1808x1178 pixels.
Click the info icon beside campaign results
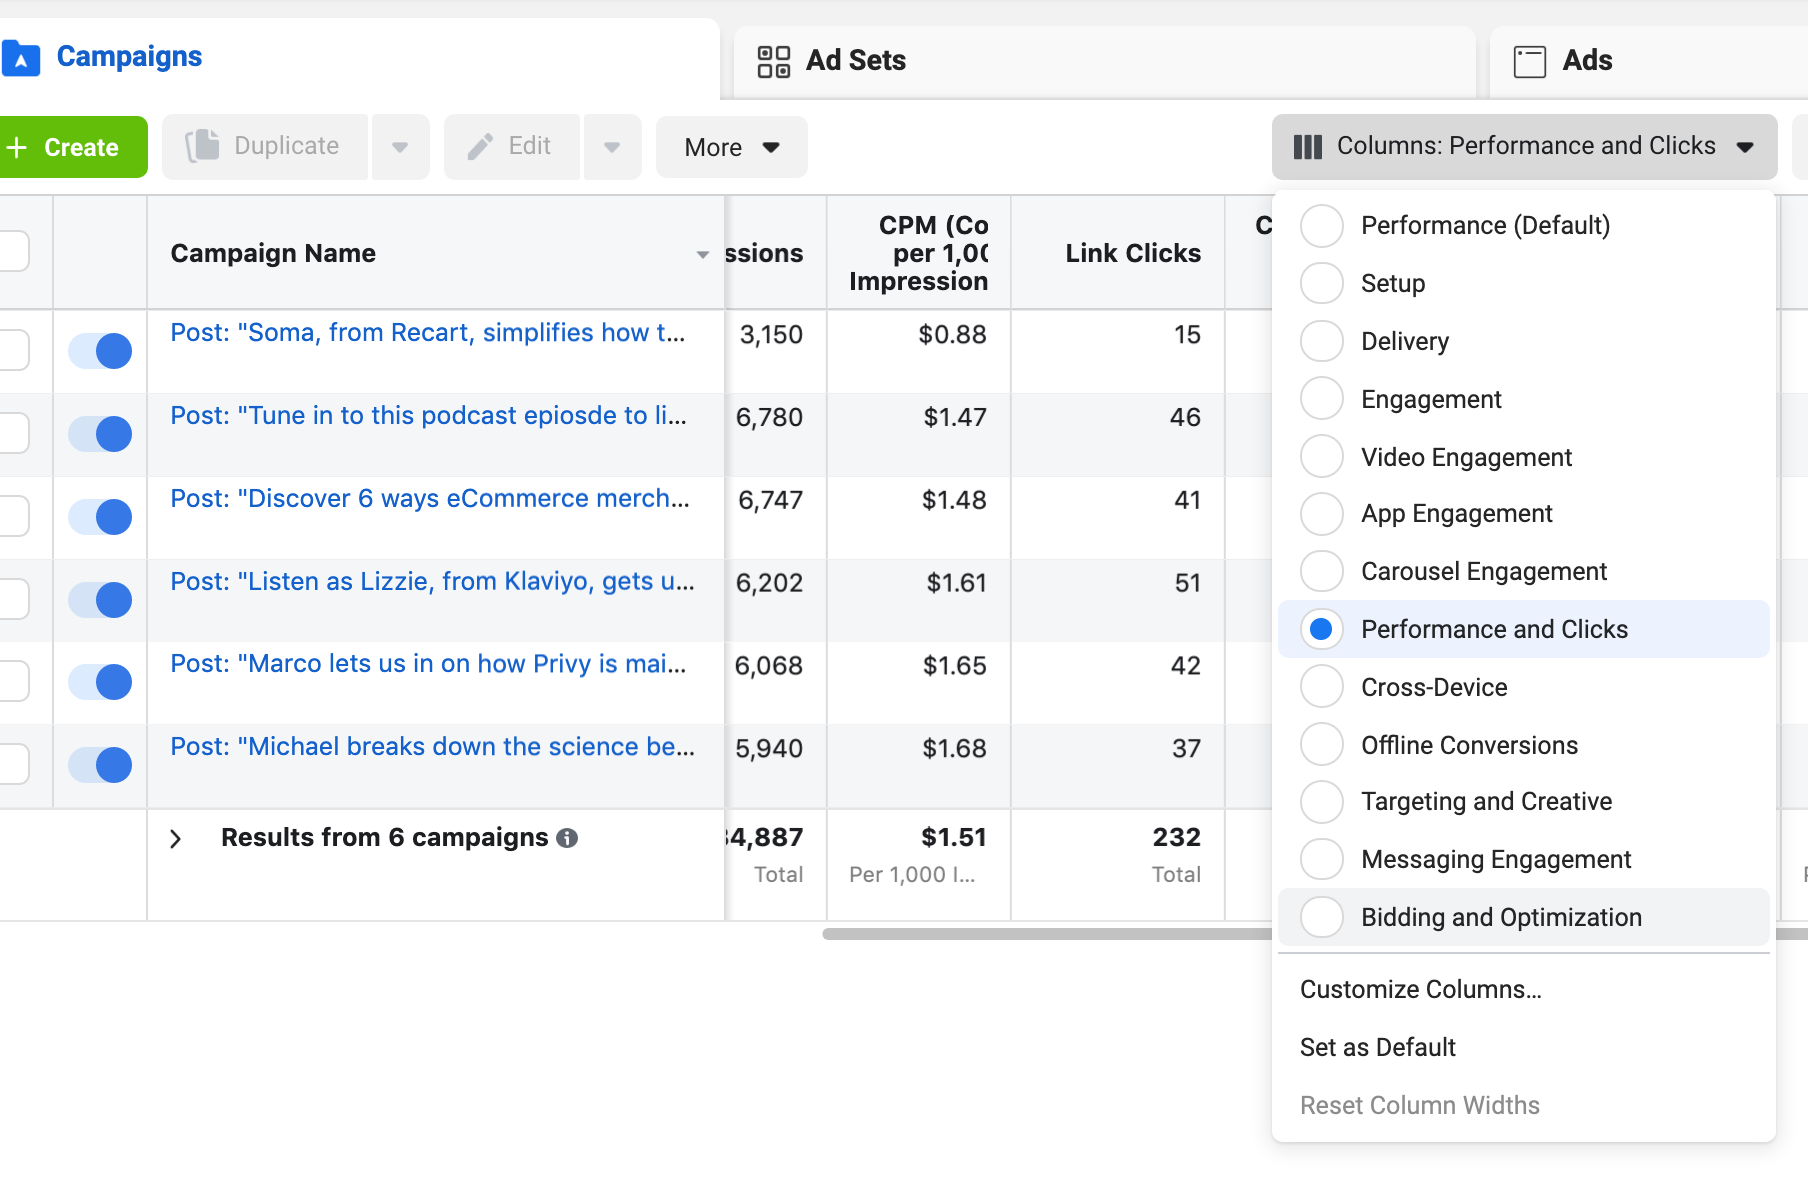[x=567, y=838]
